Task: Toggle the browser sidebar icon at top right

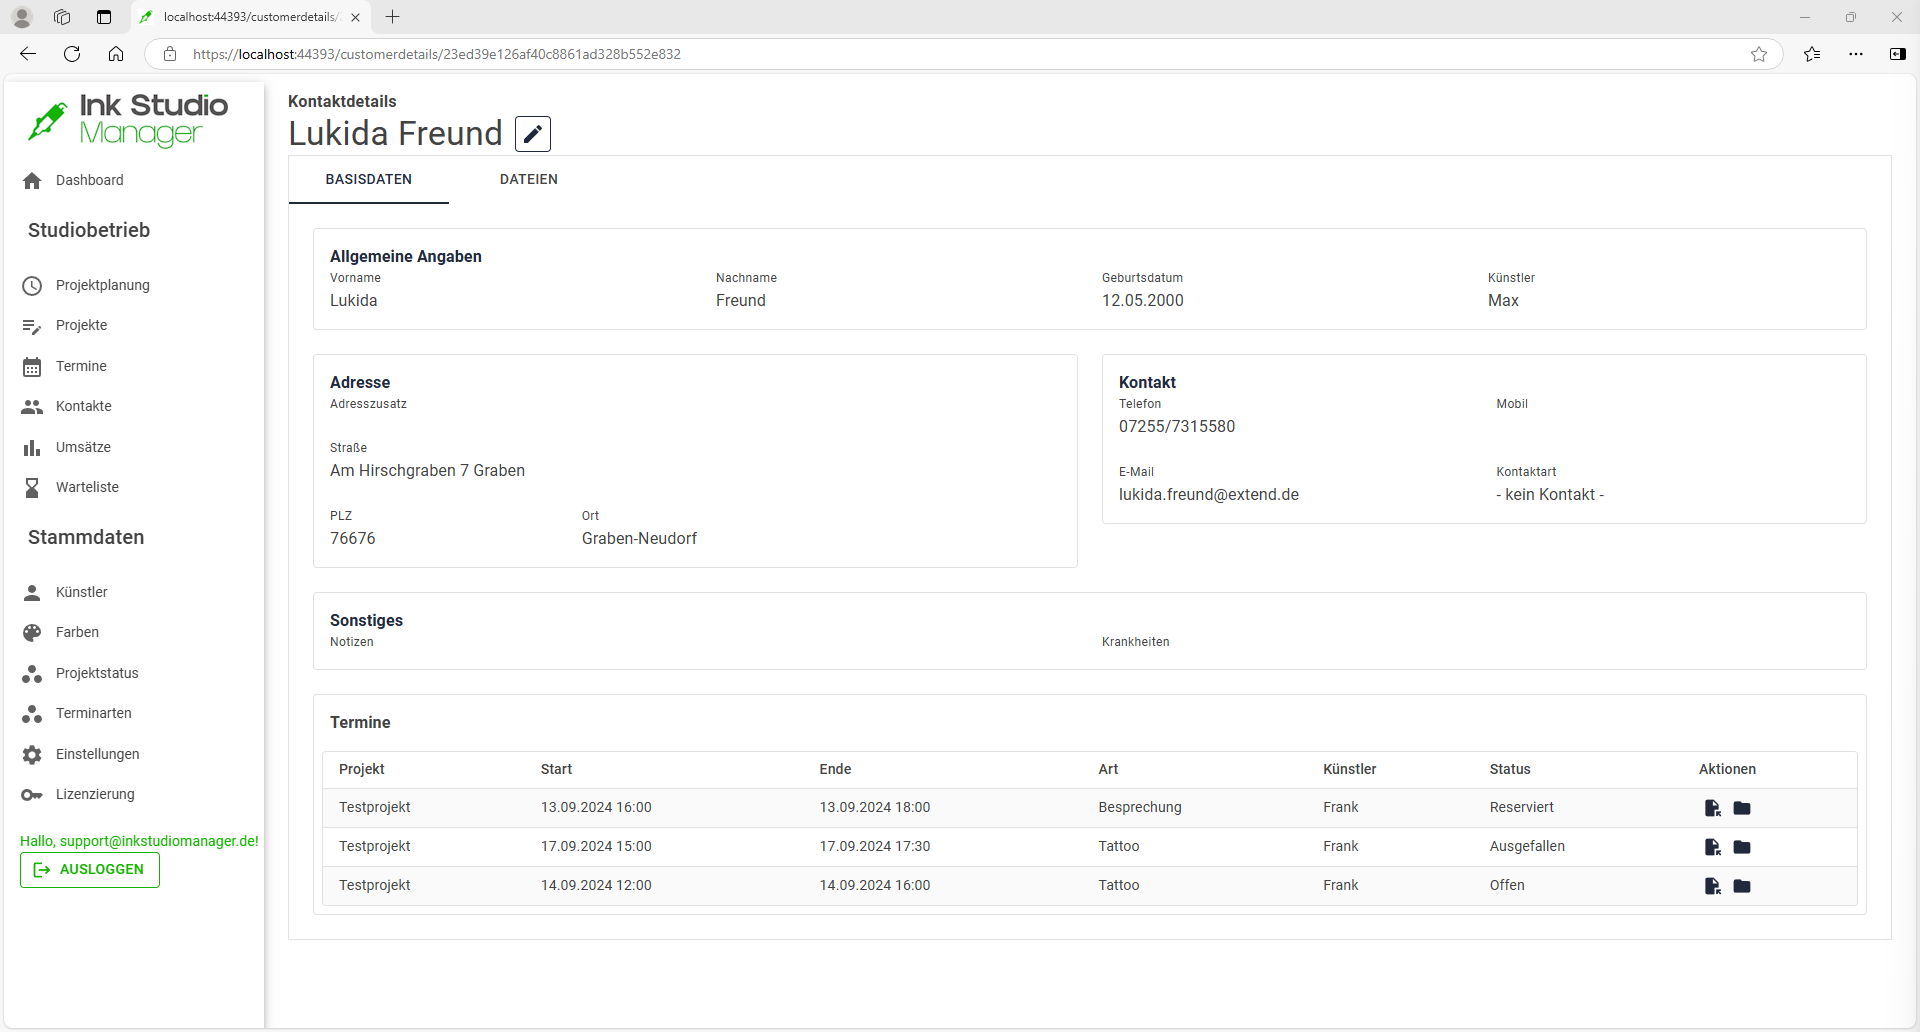Action: pos(1897,54)
